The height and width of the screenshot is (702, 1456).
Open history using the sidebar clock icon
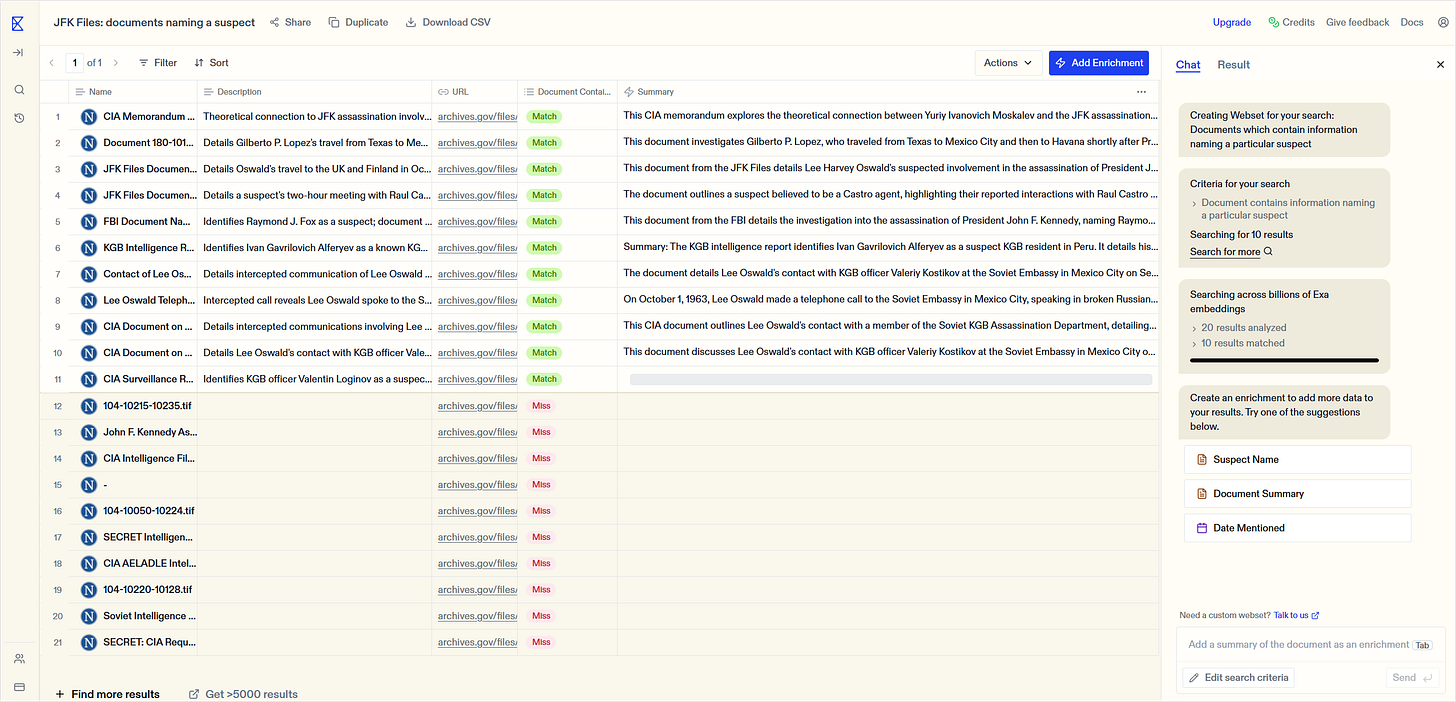click(19, 118)
